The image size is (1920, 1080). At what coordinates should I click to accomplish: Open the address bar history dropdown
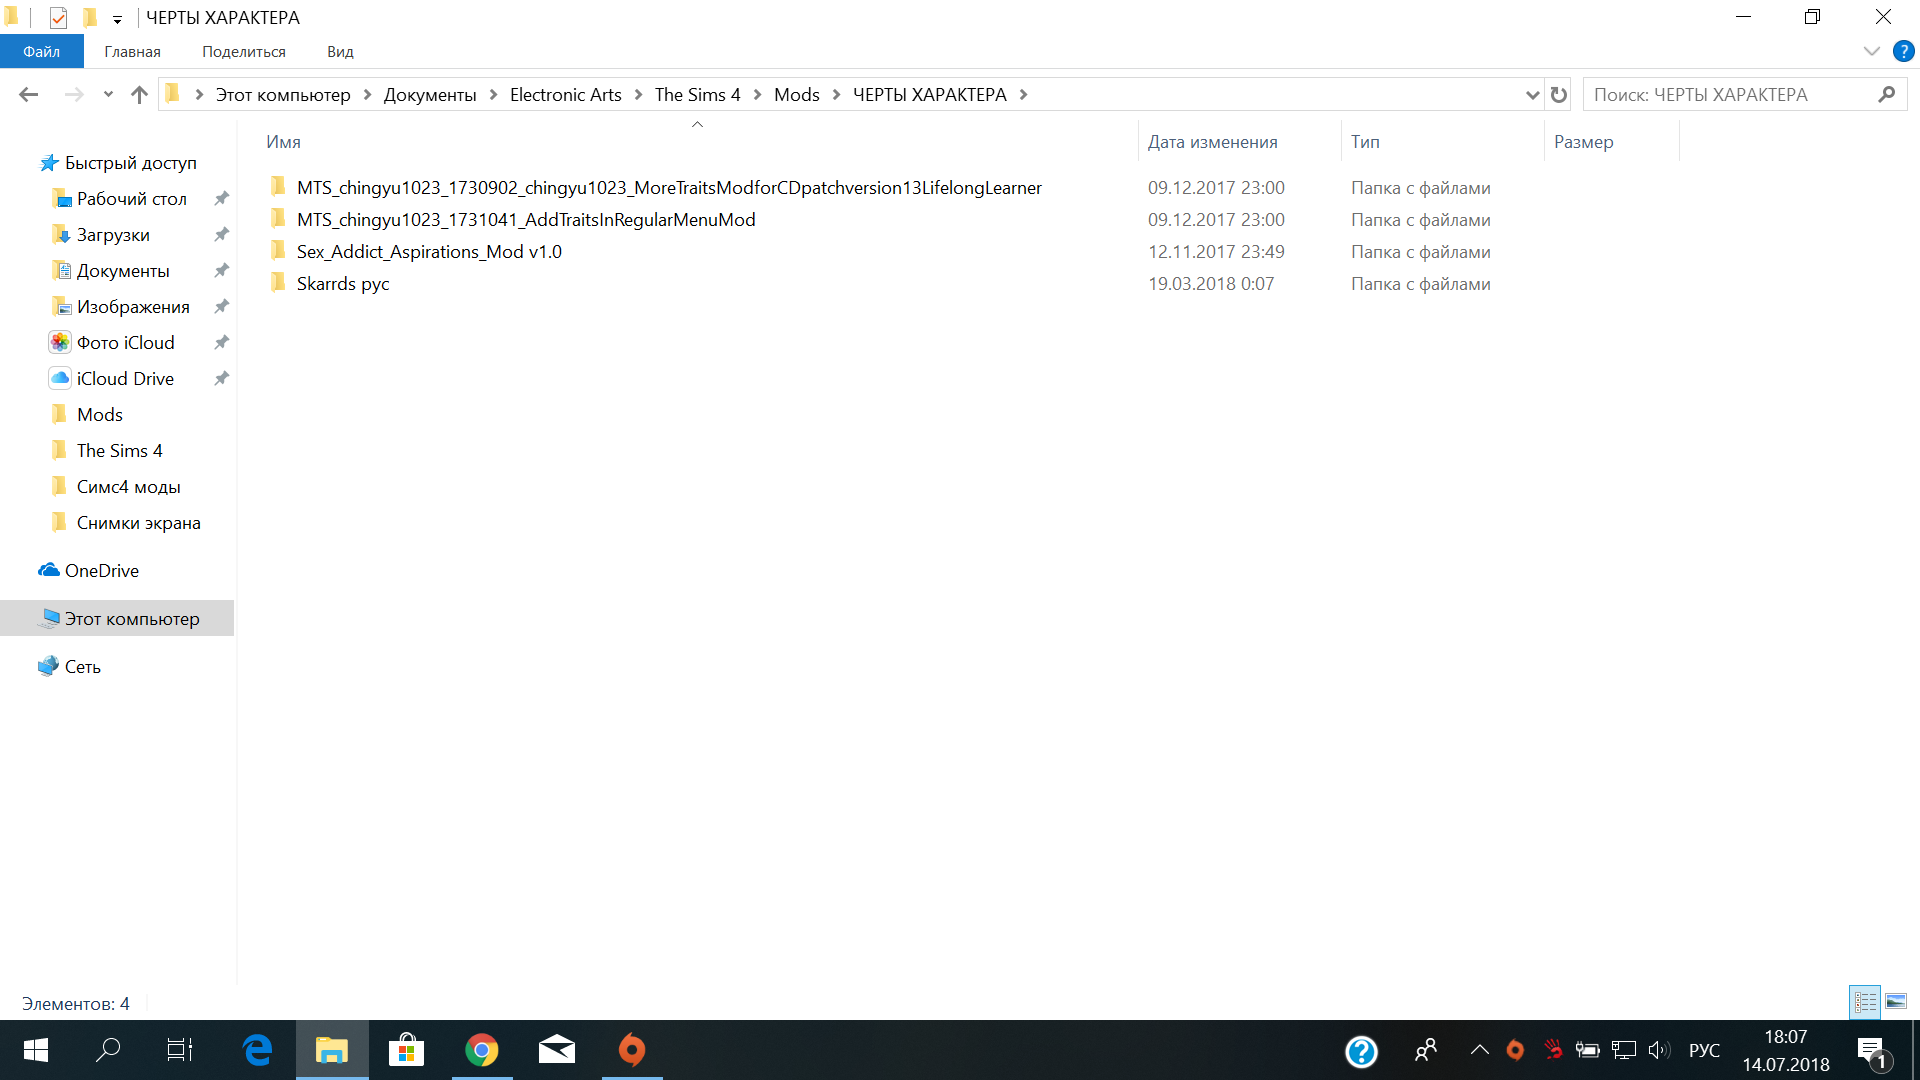click(1531, 95)
